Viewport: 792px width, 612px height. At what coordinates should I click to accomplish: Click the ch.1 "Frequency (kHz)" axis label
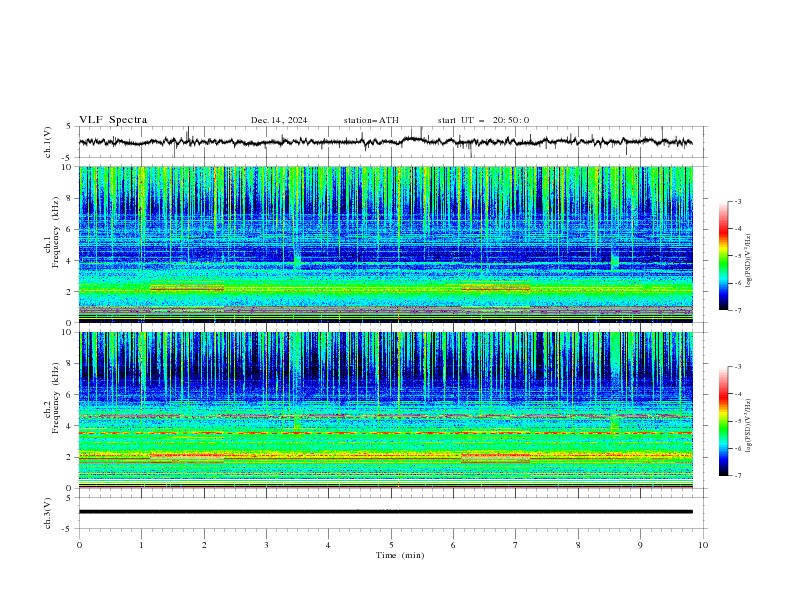tap(56, 233)
